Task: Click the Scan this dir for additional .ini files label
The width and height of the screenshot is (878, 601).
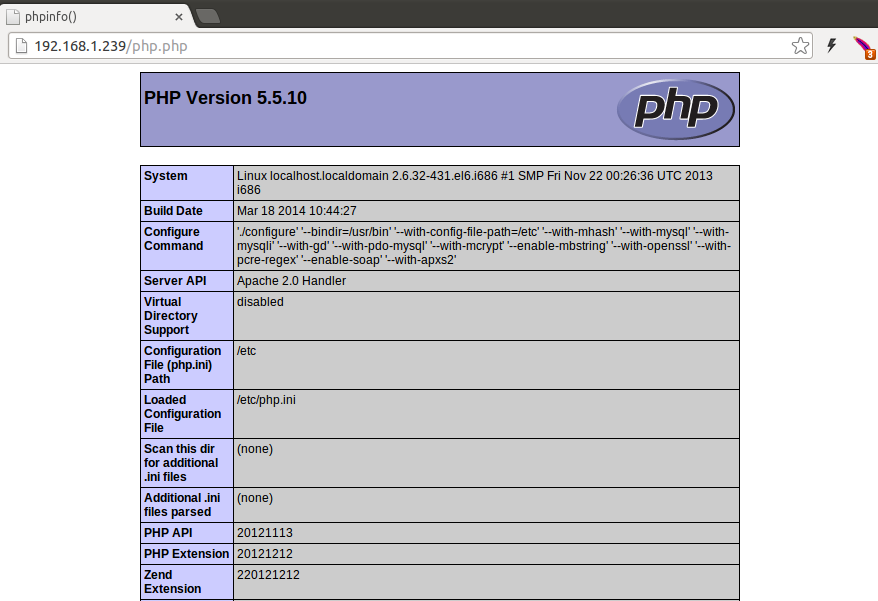Action: point(181,463)
